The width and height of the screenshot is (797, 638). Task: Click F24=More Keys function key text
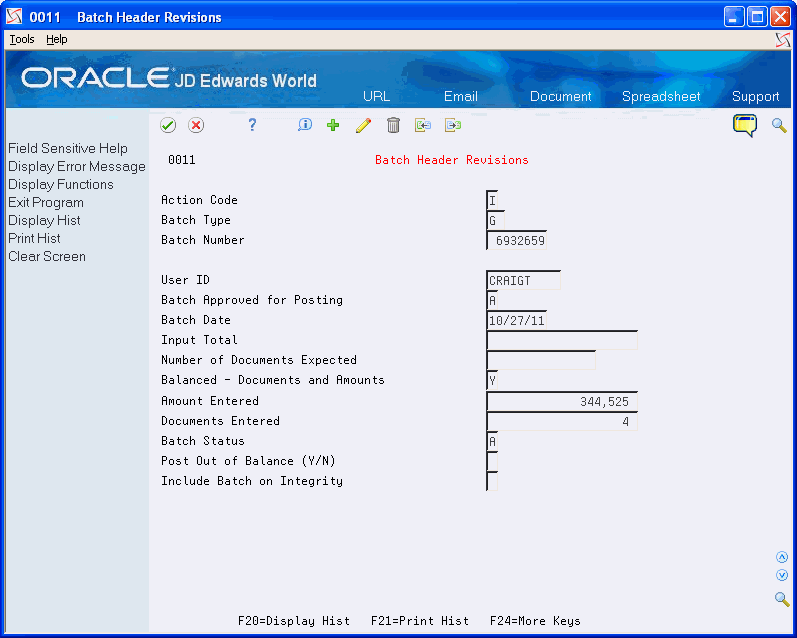pos(535,621)
